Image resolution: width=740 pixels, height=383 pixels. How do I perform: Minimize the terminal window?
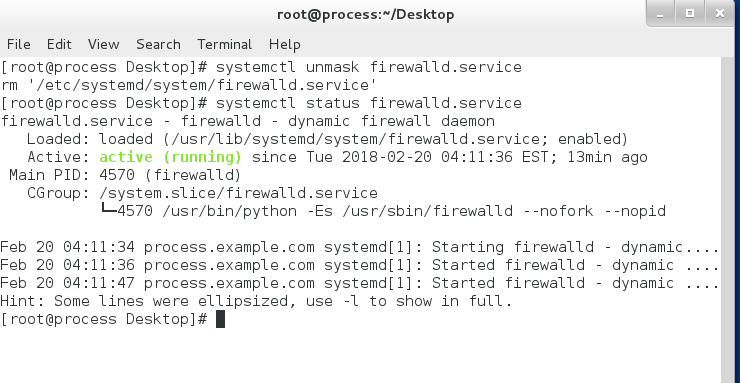pyautogui.click(x=661, y=14)
